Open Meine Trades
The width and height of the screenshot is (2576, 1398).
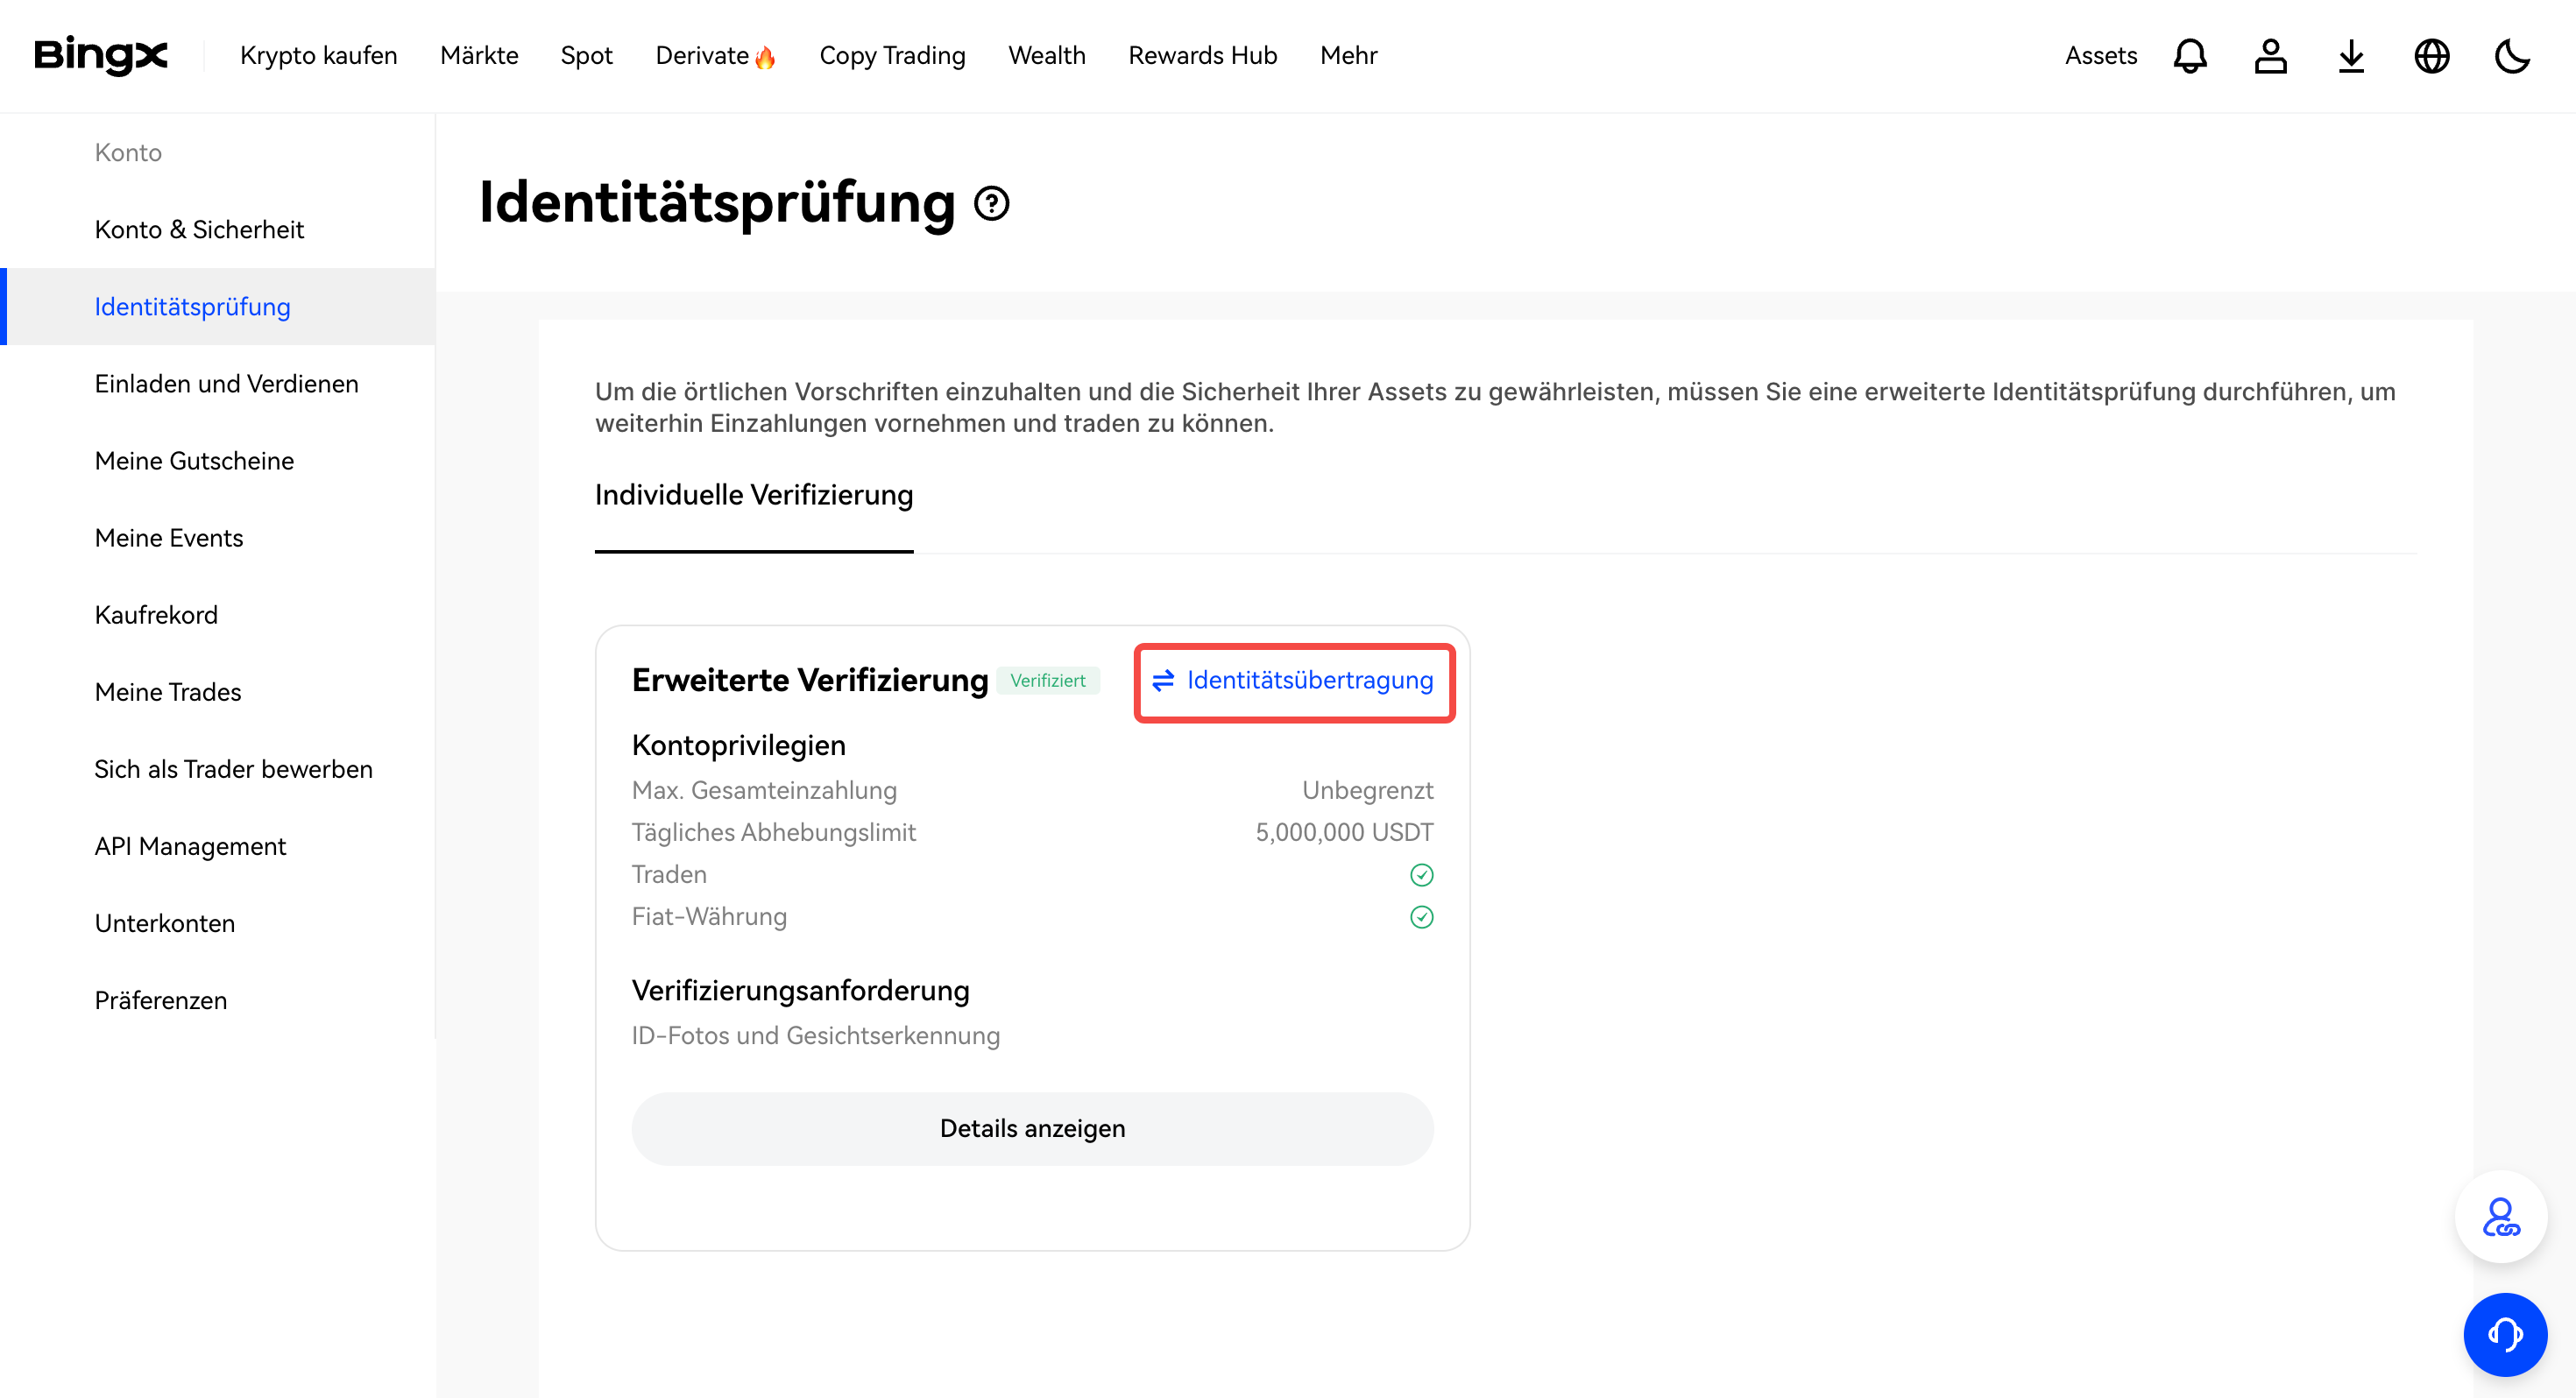pyautogui.click(x=168, y=691)
